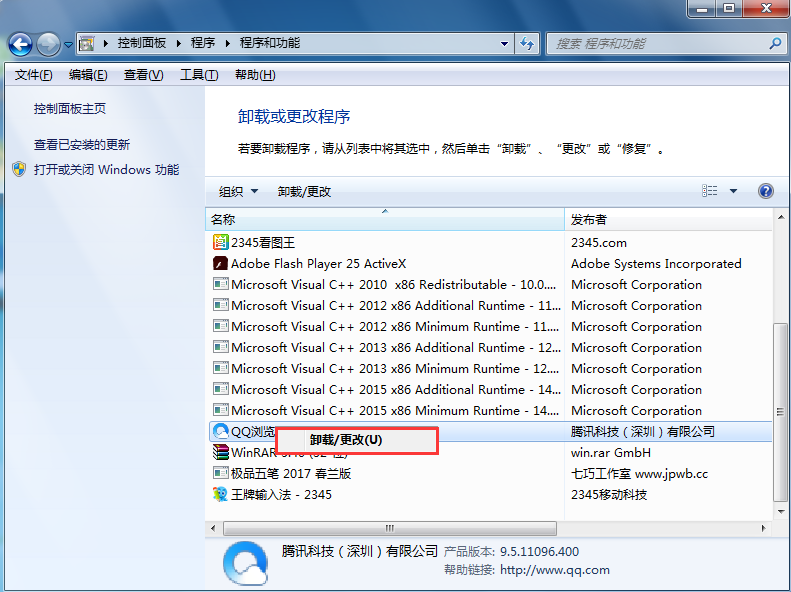791x592 pixels.
Task: Click icon of Visual C++ 2010 Redistributable
Action: pyautogui.click(x=220, y=284)
